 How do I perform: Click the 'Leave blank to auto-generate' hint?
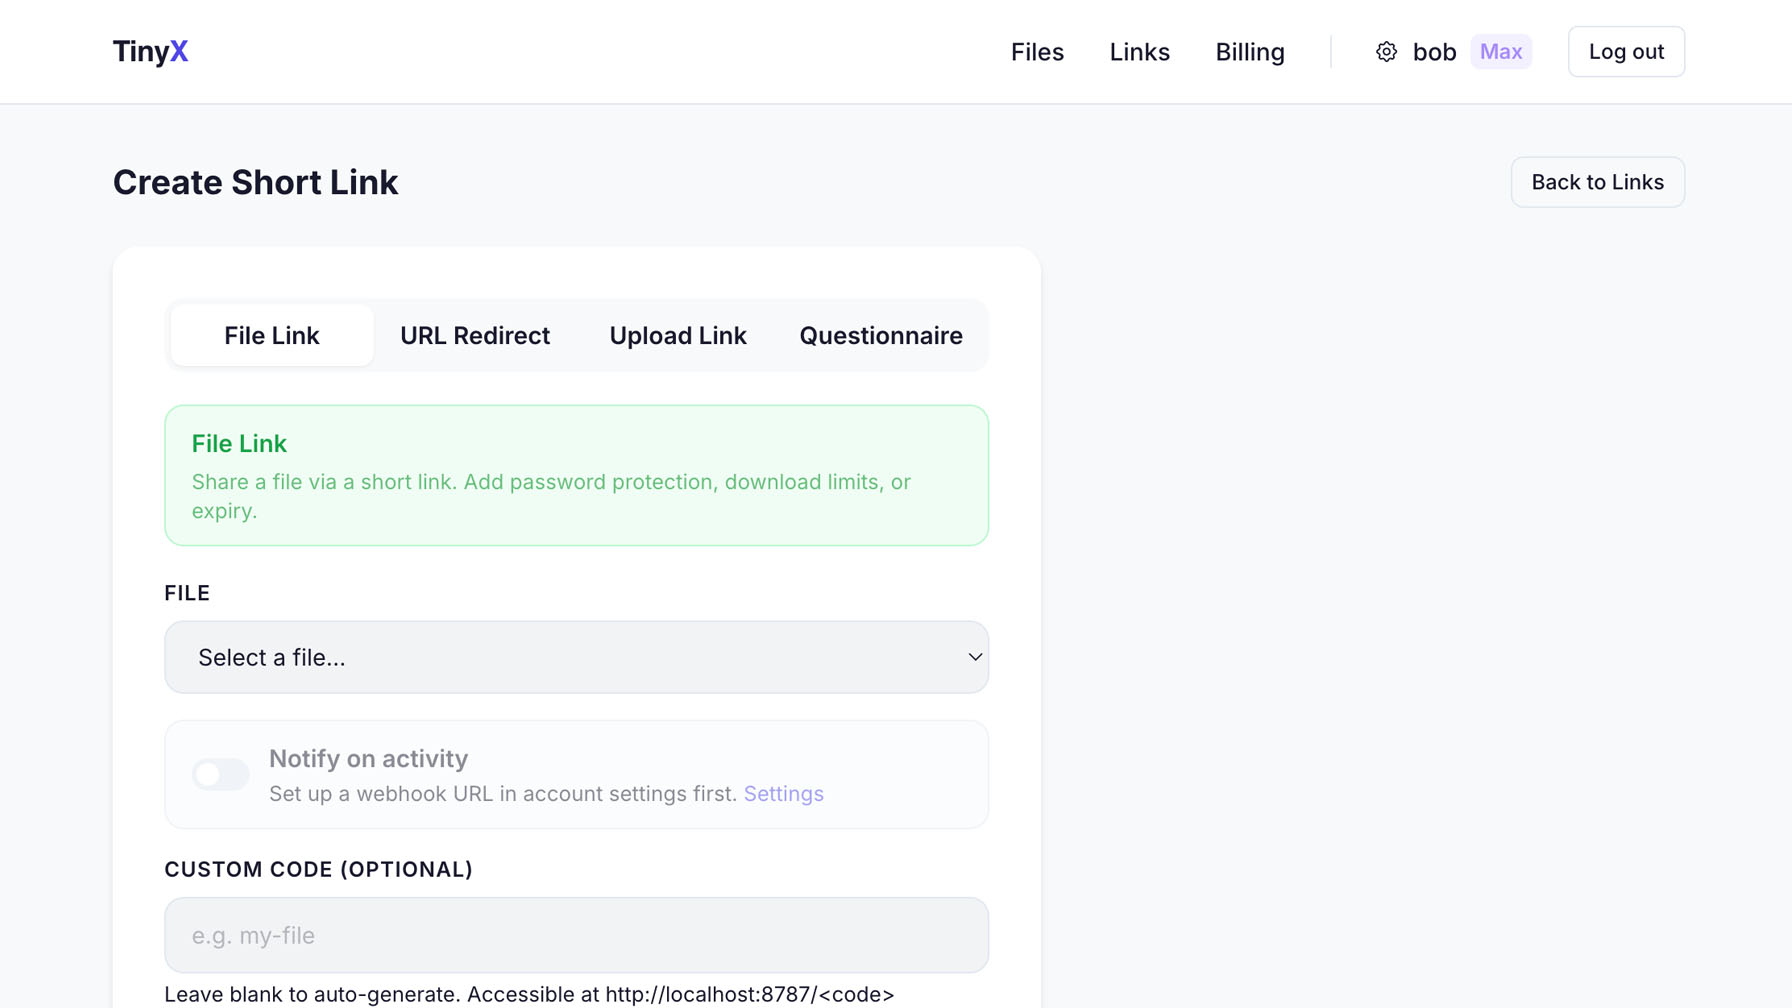tap(529, 994)
